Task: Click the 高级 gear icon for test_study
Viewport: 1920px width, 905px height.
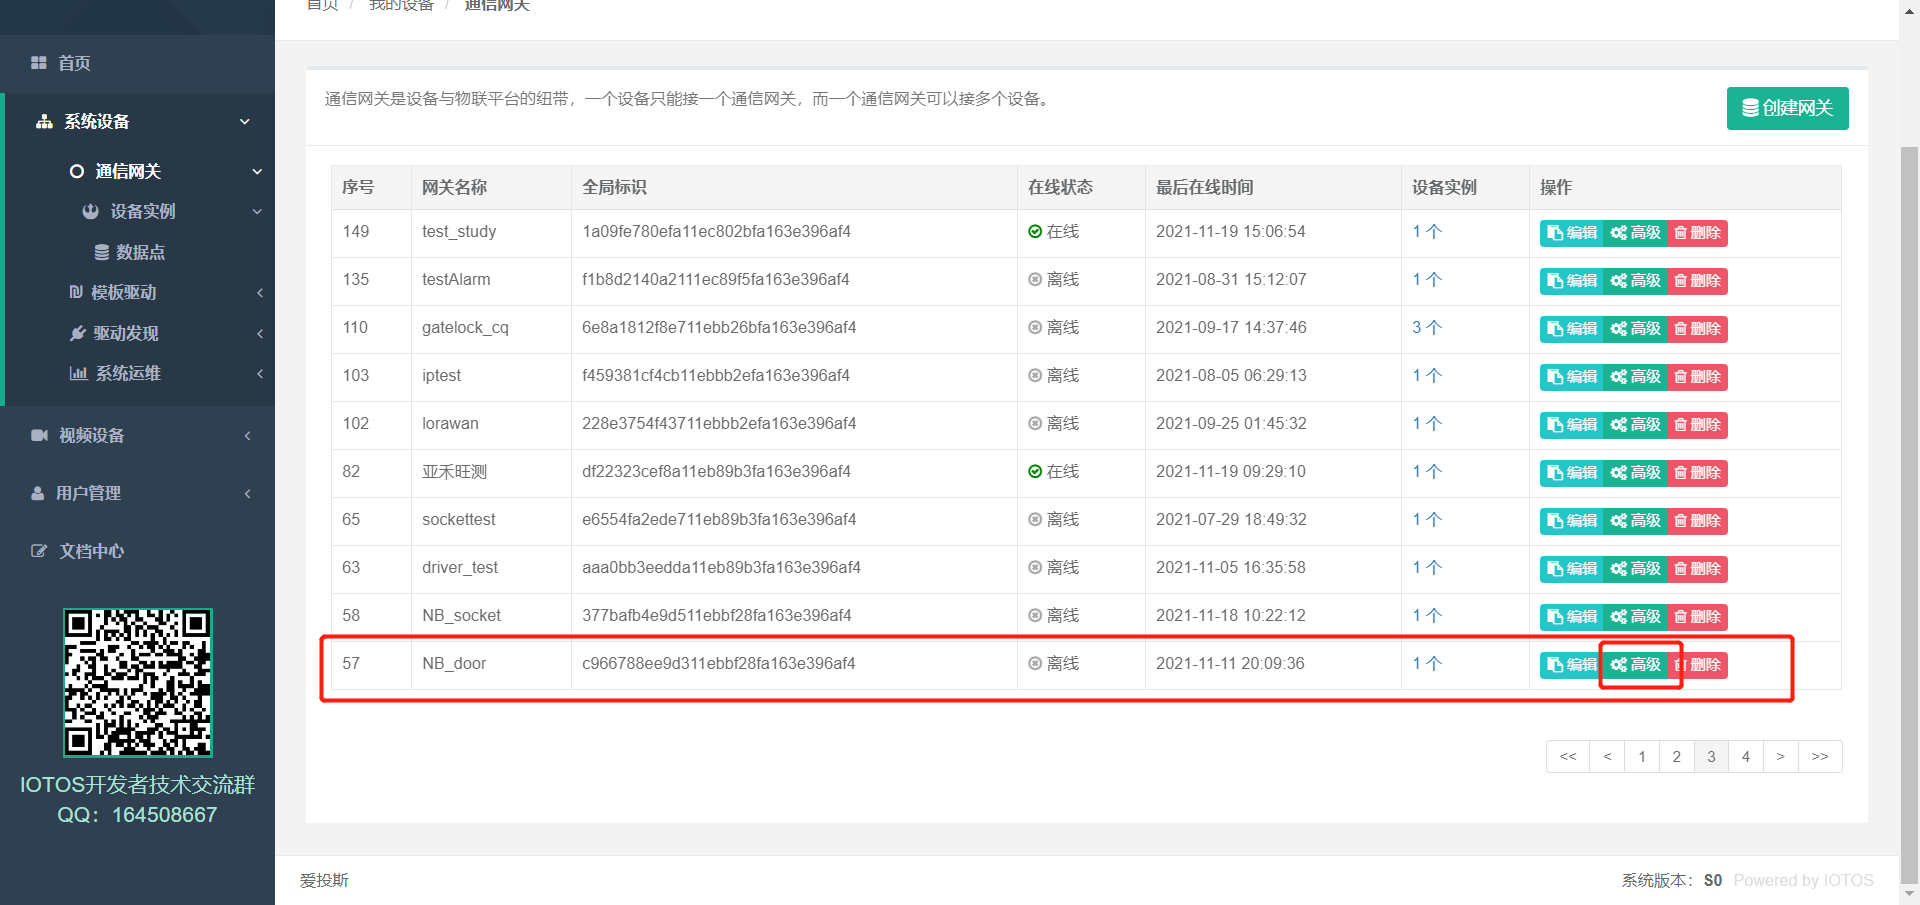Action: click(1618, 233)
